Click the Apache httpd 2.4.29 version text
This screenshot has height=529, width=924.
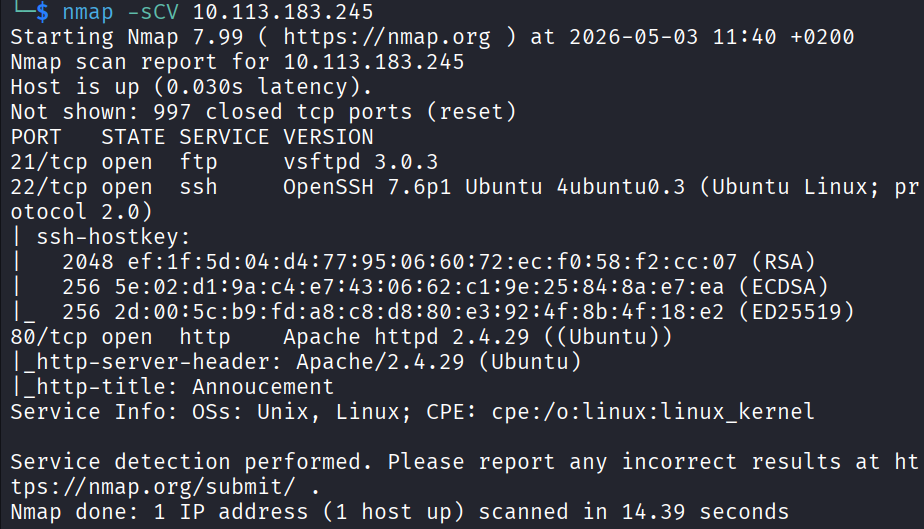(406, 338)
